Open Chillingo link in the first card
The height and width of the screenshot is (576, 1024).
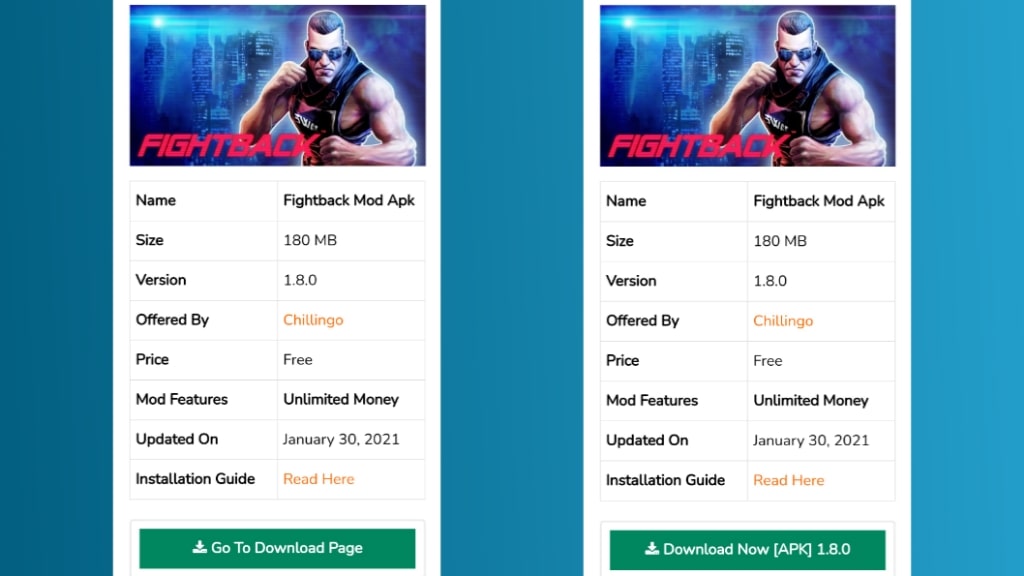313,320
